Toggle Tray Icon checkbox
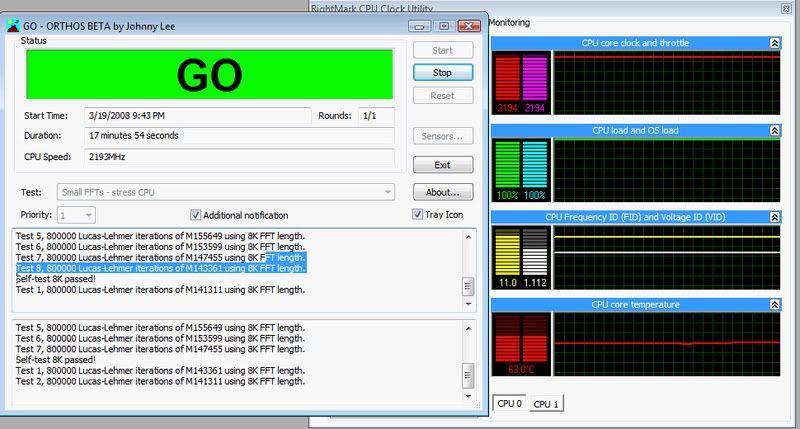 (417, 214)
